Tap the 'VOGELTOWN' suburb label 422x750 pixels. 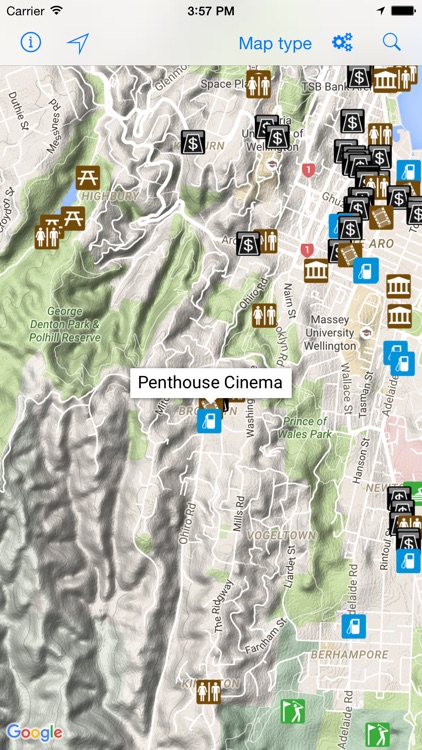[x=281, y=535]
